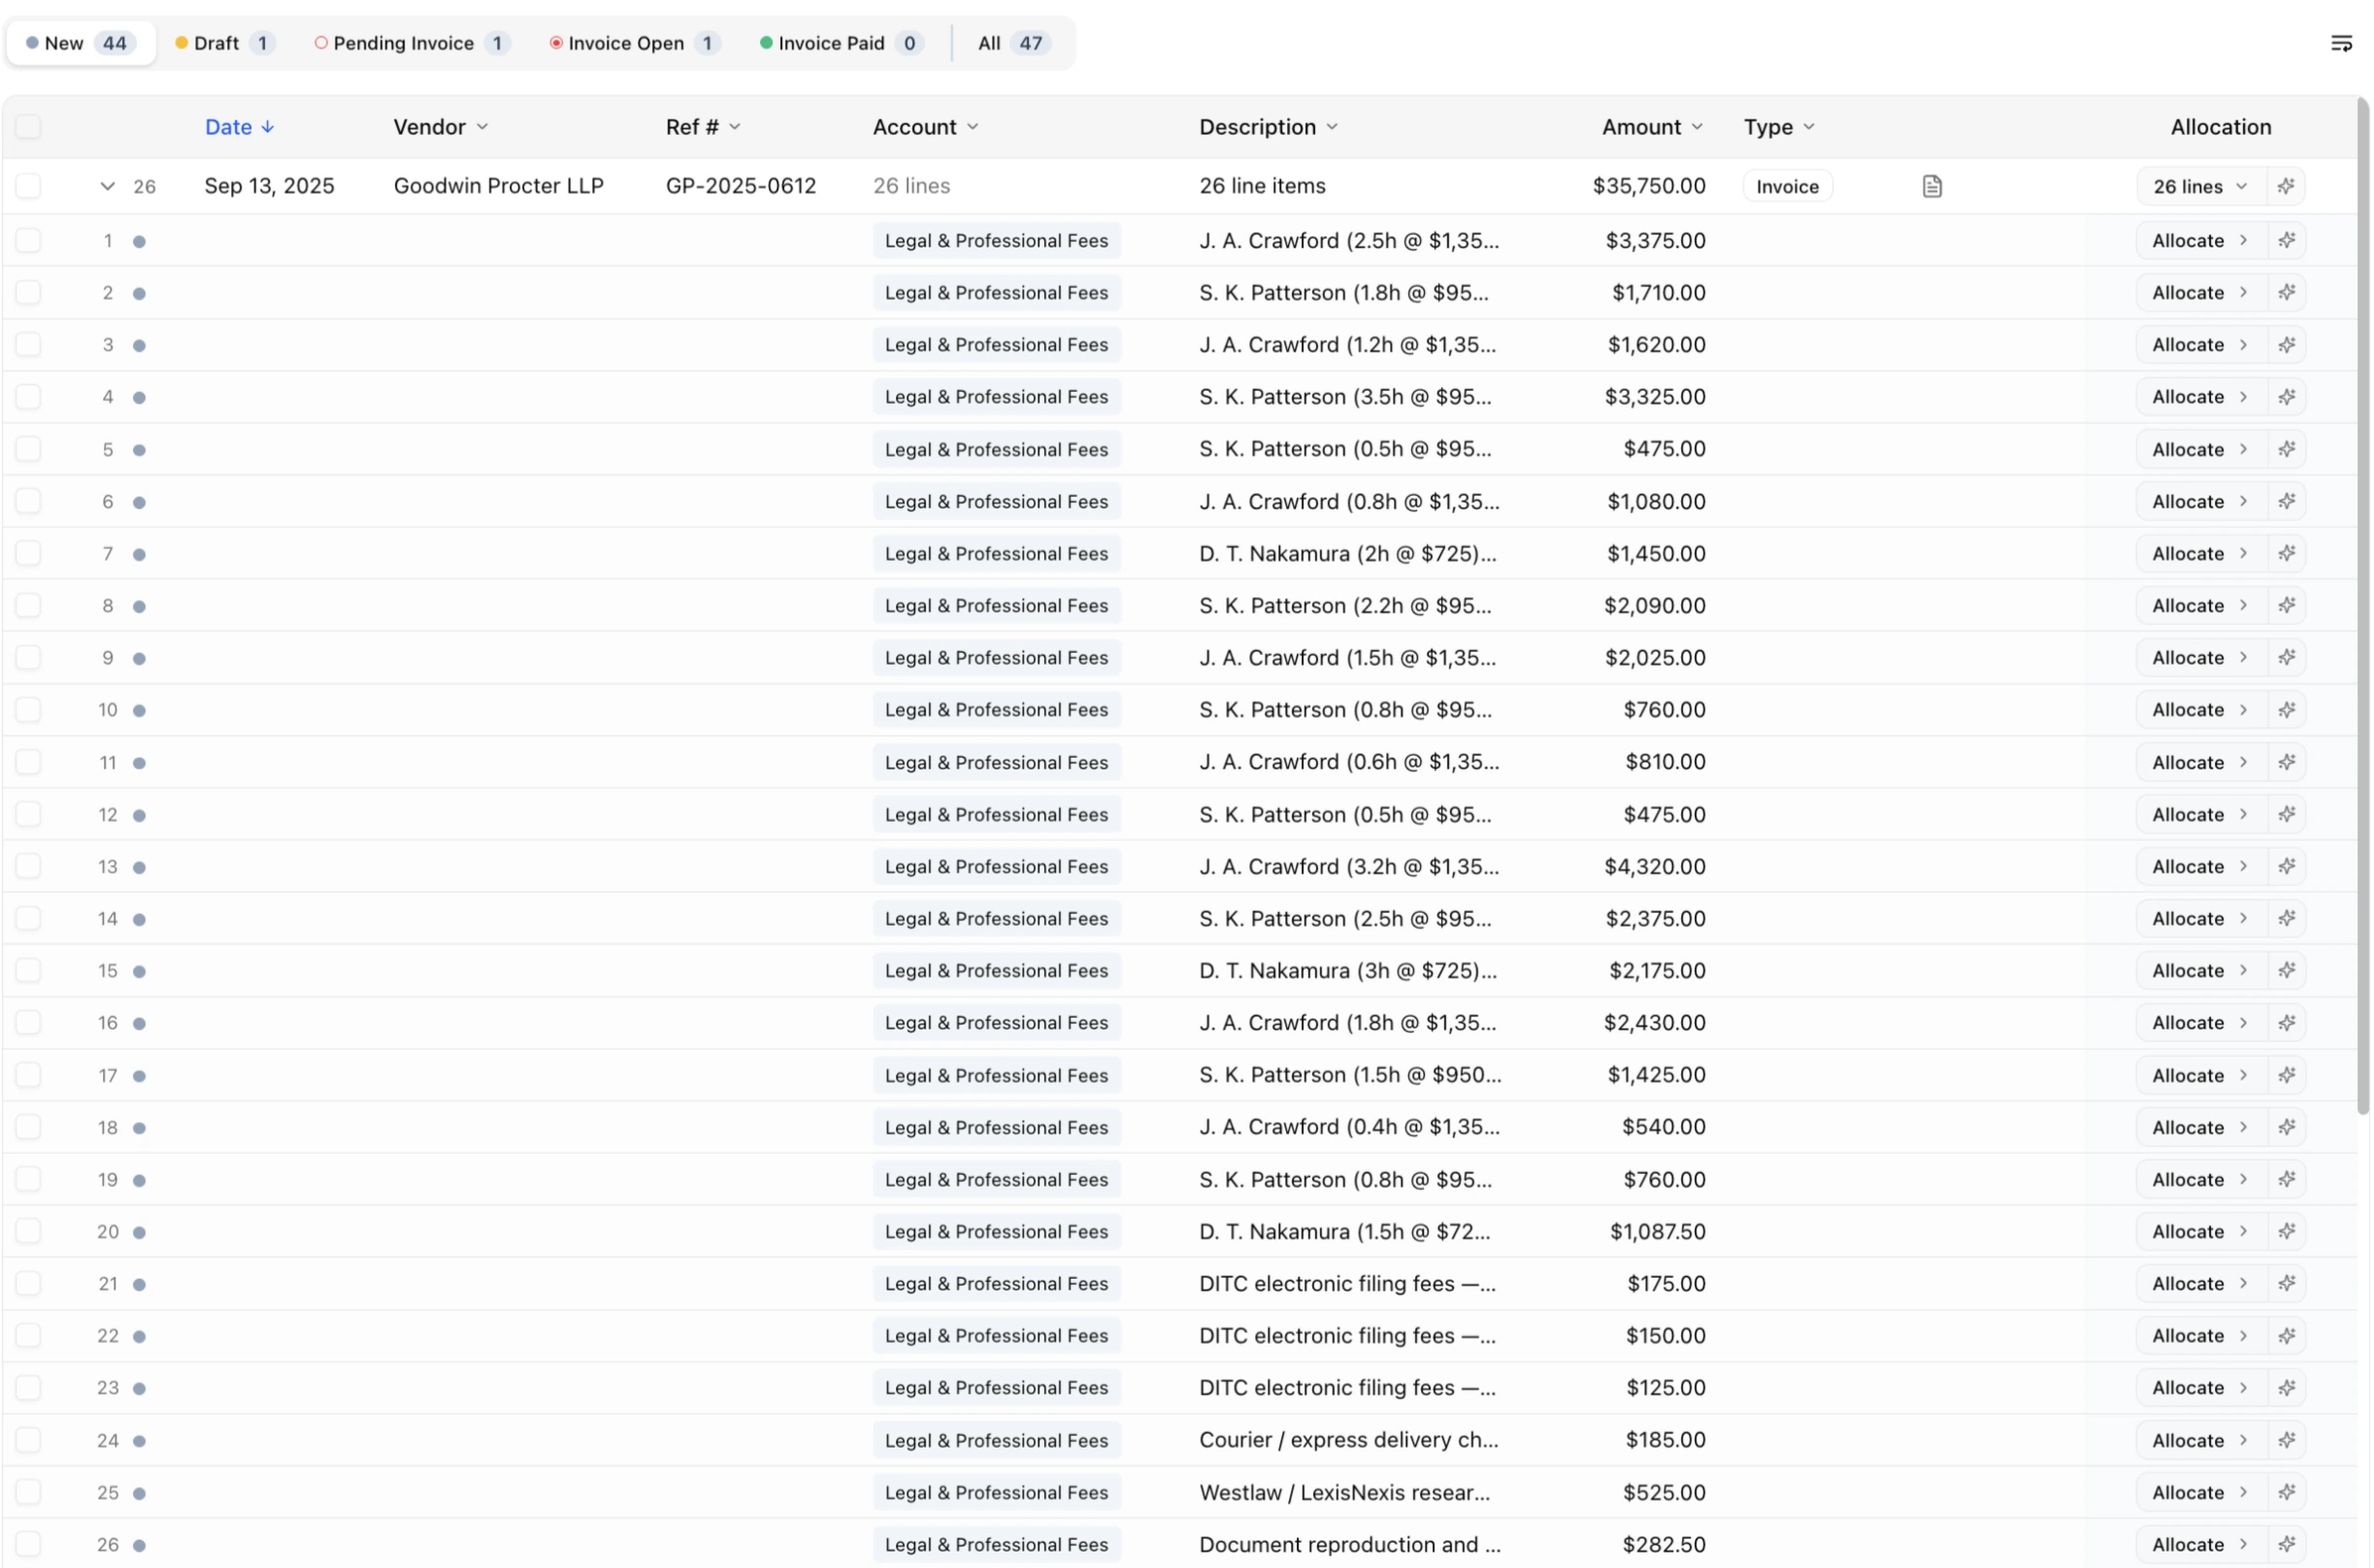The image size is (2374, 1568).
Task: Switch to the Draft filter tab
Action: [x=224, y=43]
